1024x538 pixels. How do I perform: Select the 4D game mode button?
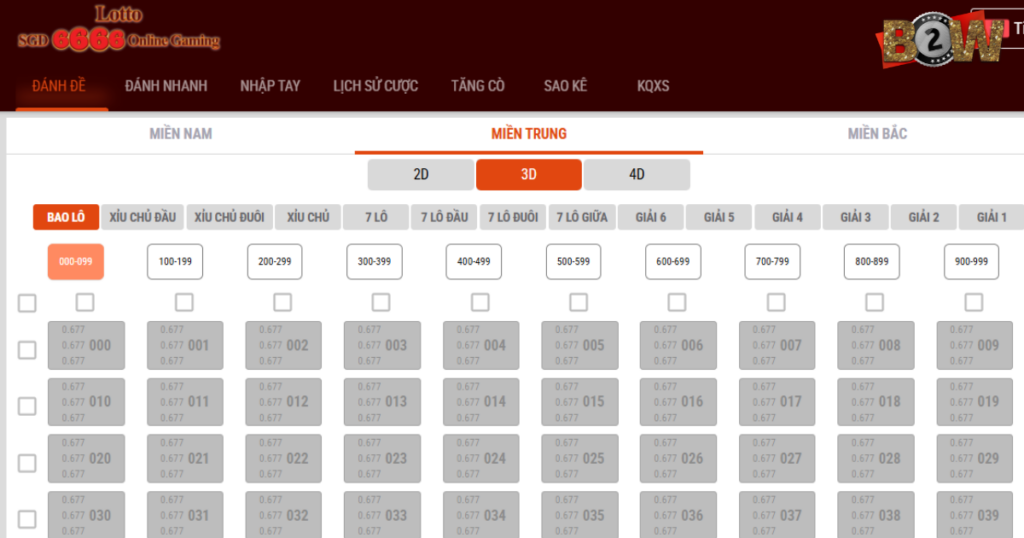tap(637, 174)
